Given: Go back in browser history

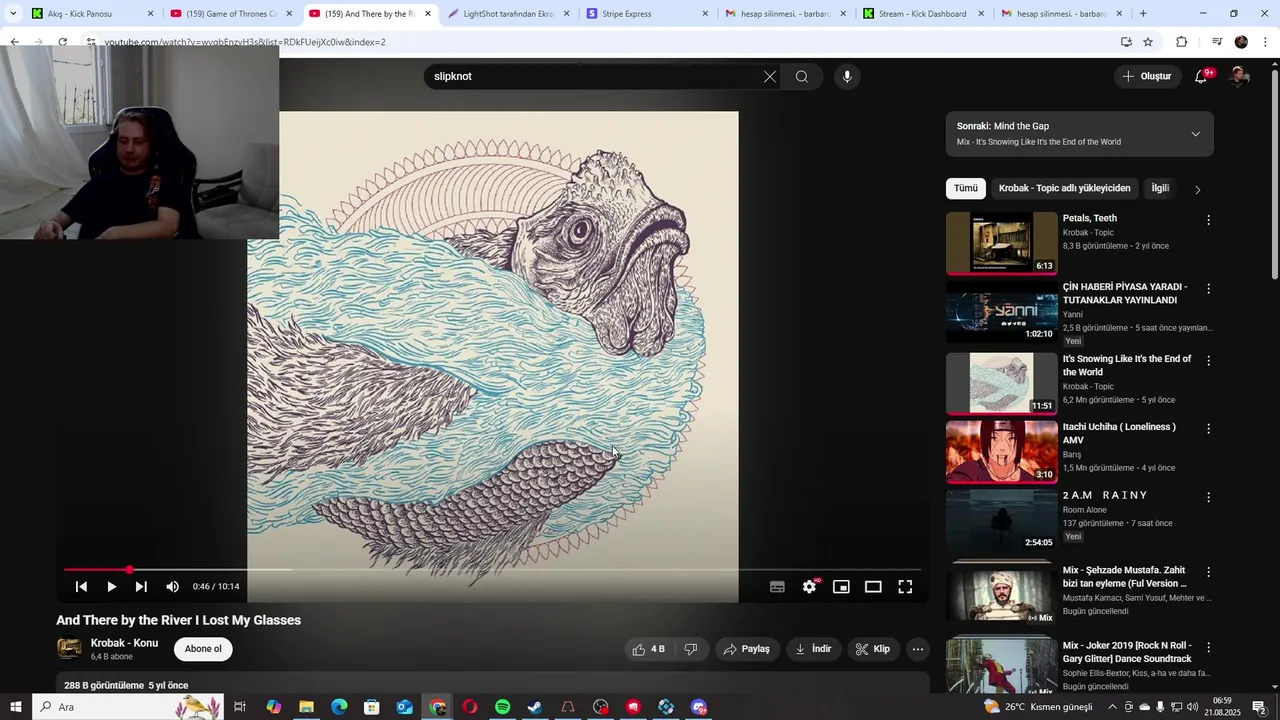Looking at the screenshot, I should click(14, 42).
